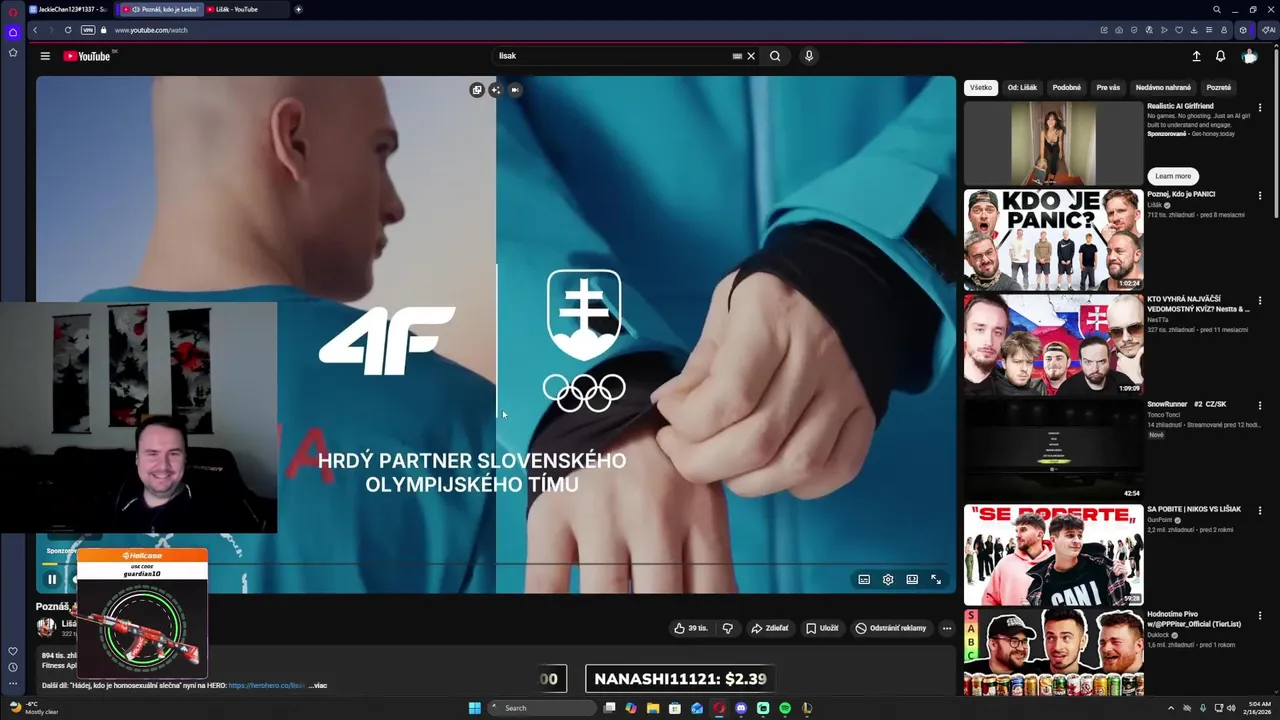The height and width of the screenshot is (720, 1280).
Task: Dislike the video
Action: point(728,628)
